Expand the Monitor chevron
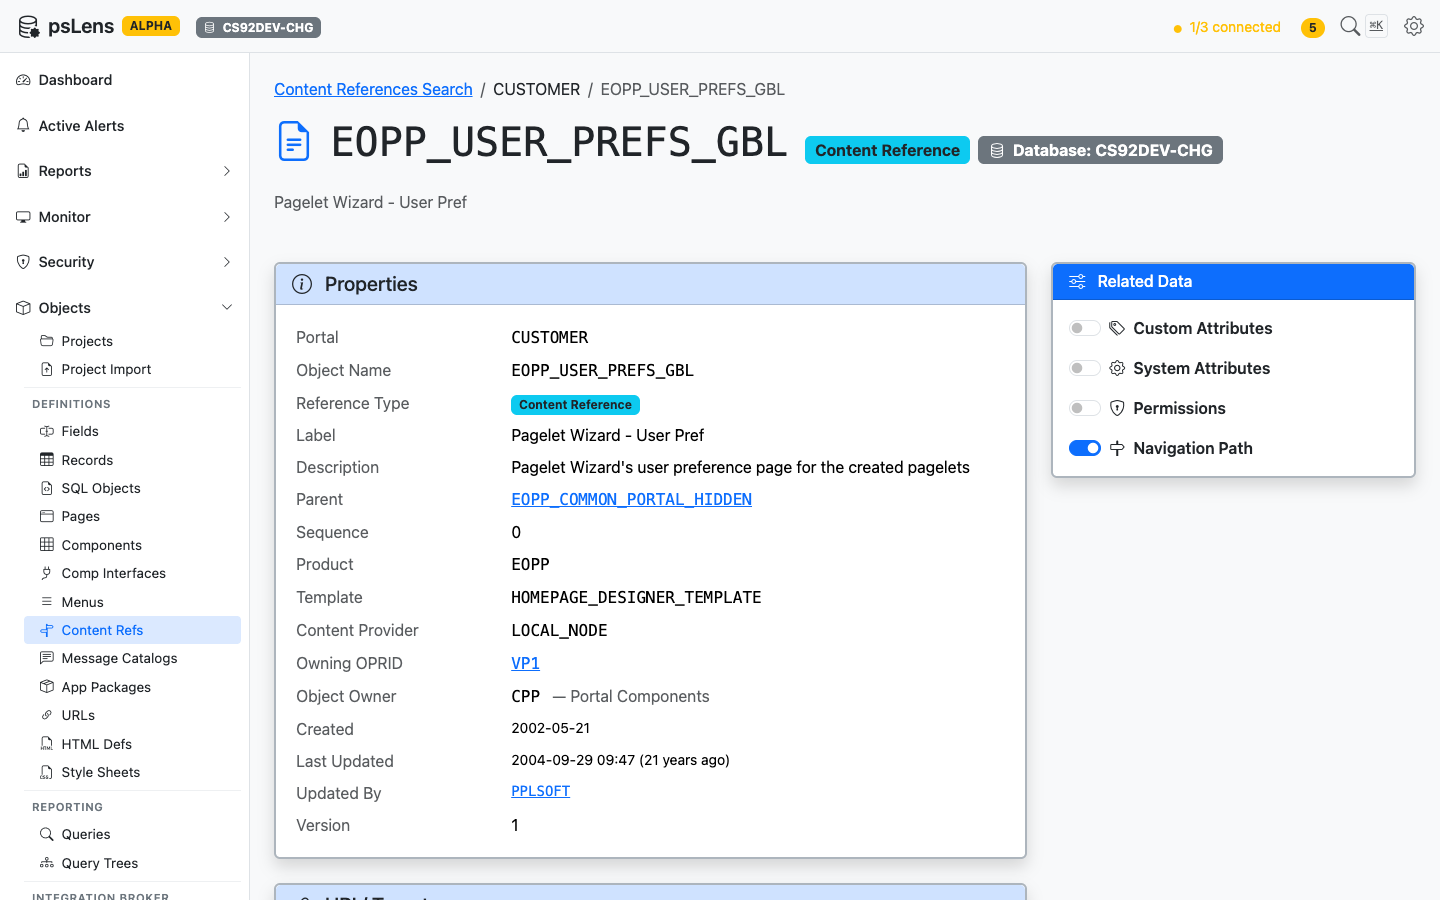1440x900 pixels. point(227,217)
